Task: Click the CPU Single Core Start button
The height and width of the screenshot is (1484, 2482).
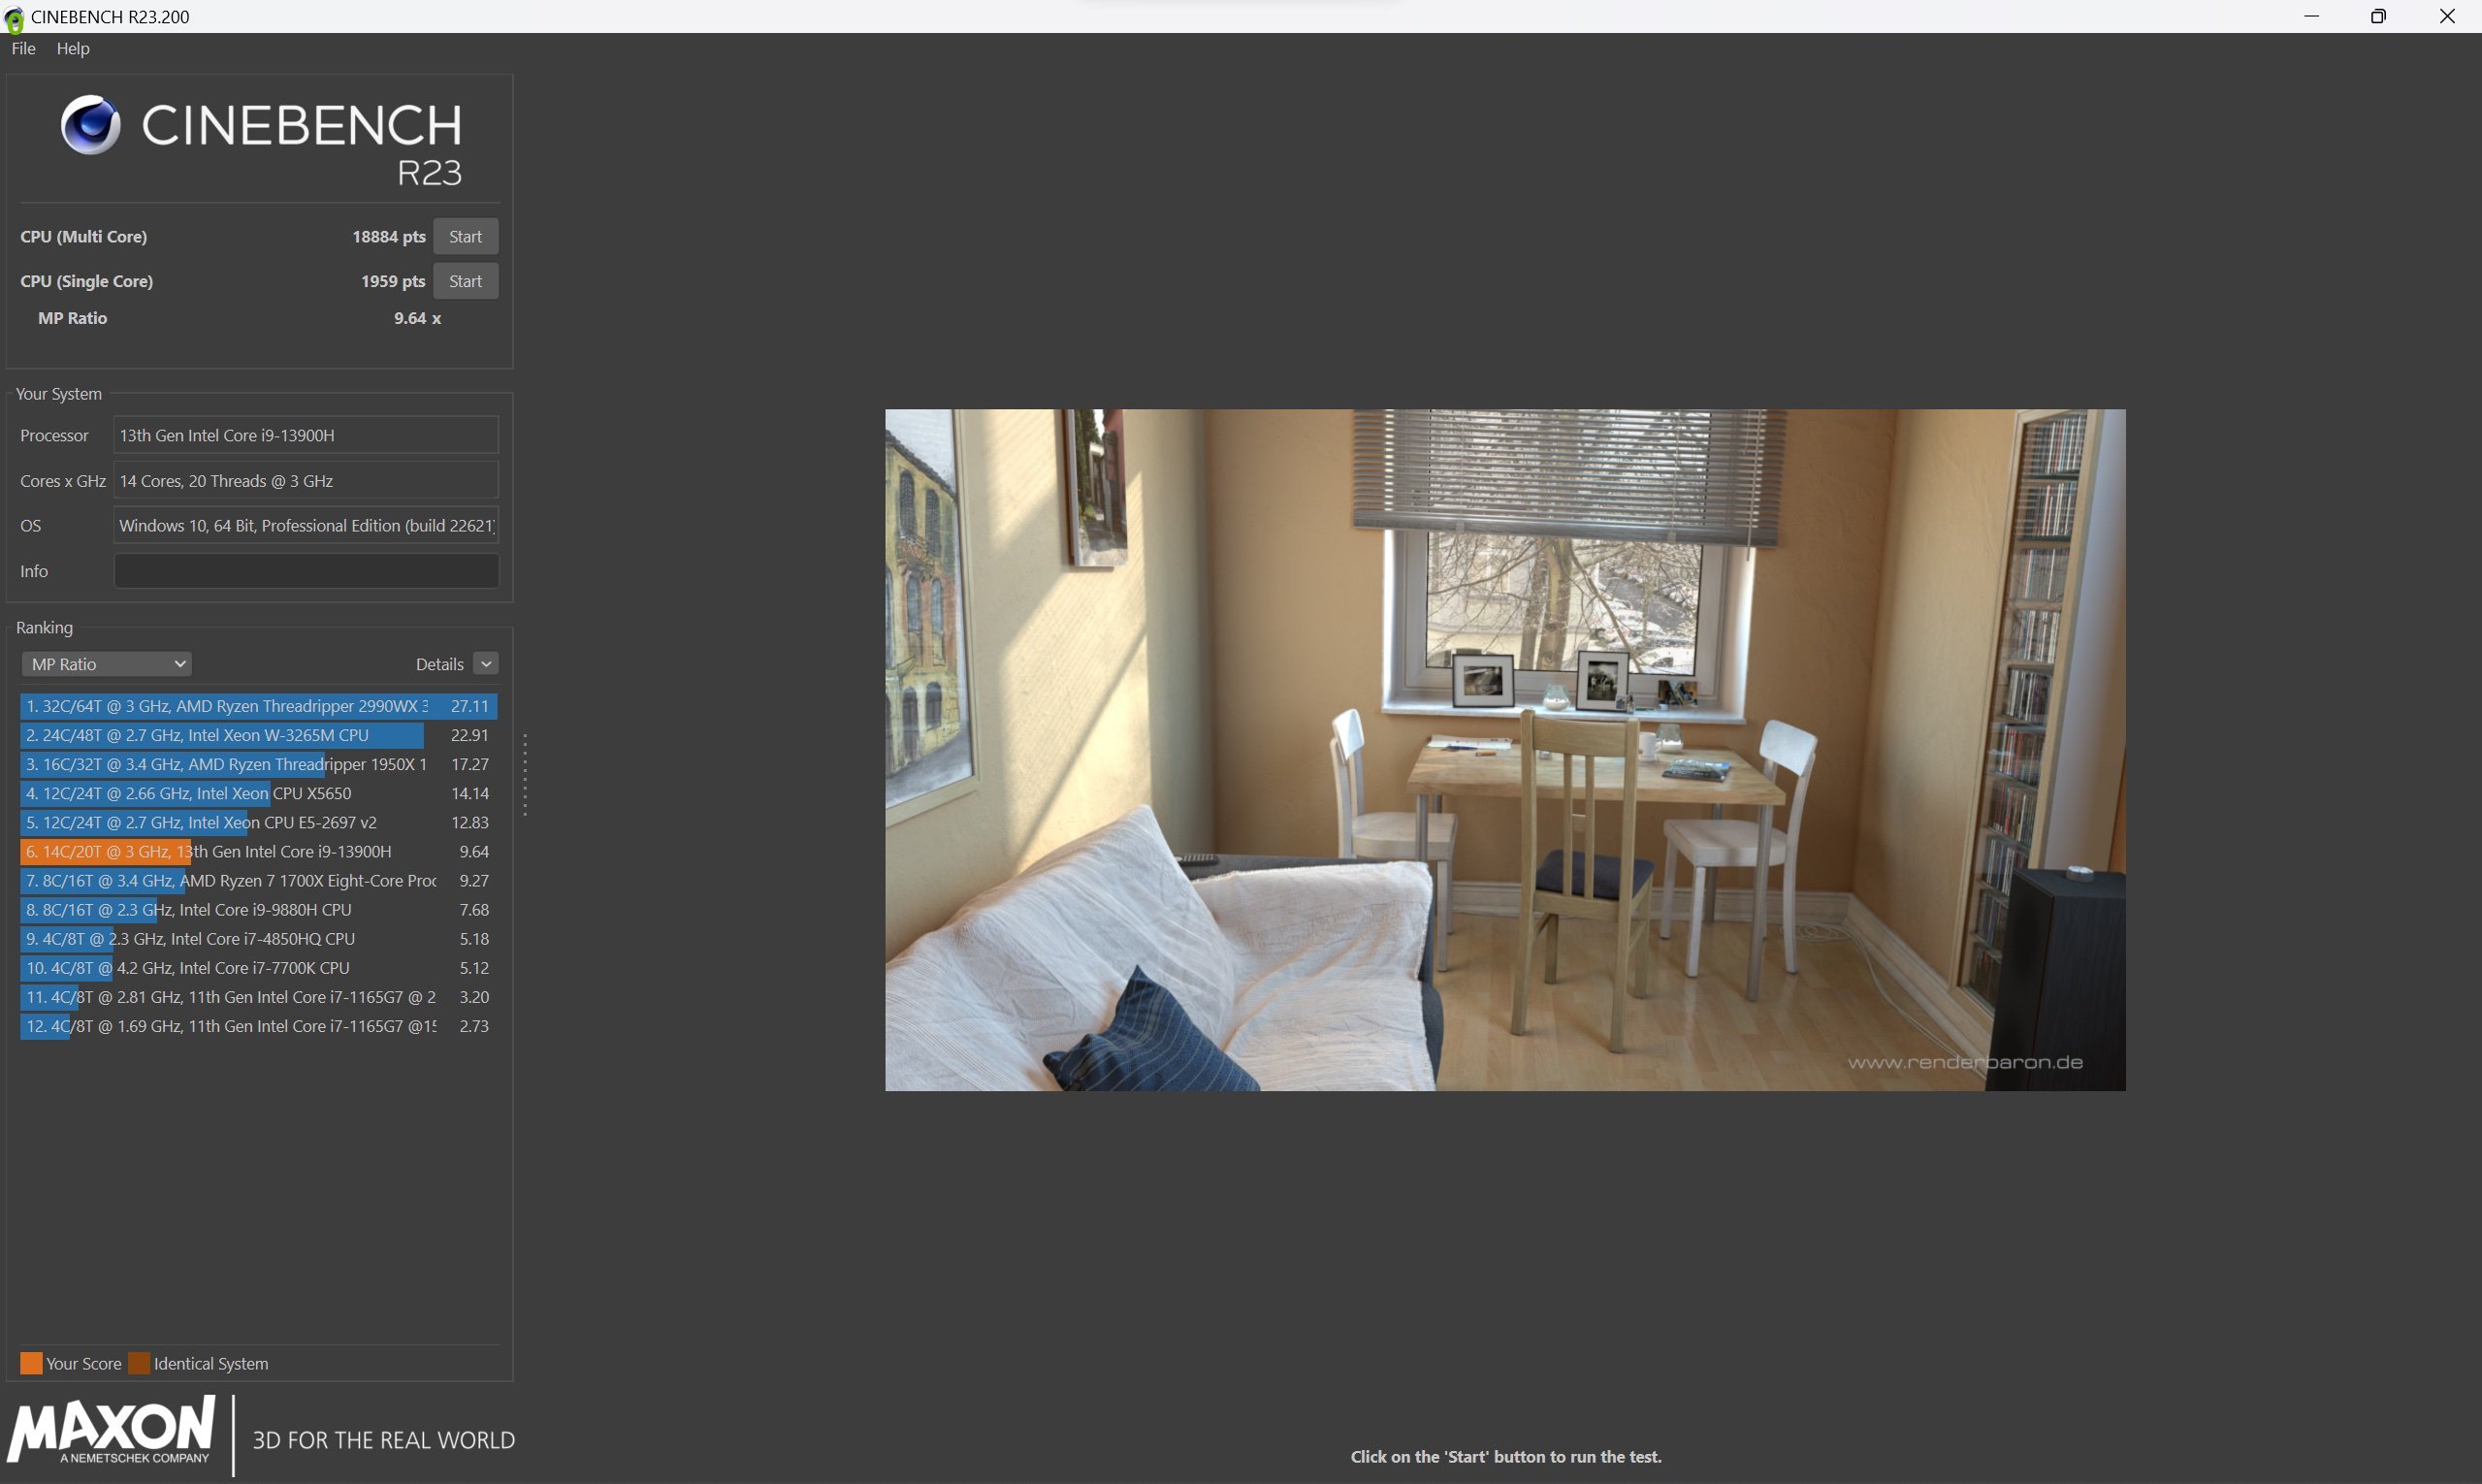Action: pyautogui.click(x=465, y=281)
